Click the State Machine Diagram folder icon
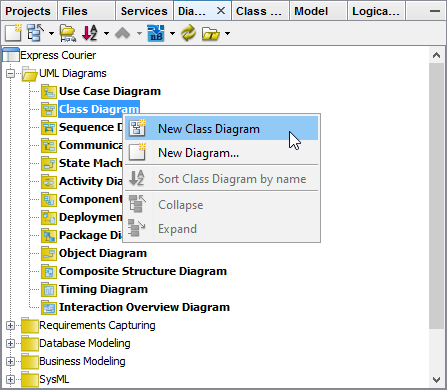The width and height of the screenshot is (447, 390). 49,163
